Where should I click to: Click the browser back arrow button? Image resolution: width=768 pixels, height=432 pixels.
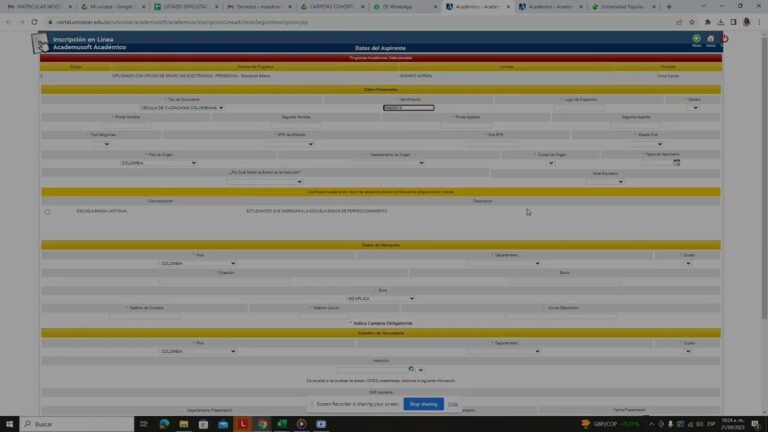pos(9,22)
